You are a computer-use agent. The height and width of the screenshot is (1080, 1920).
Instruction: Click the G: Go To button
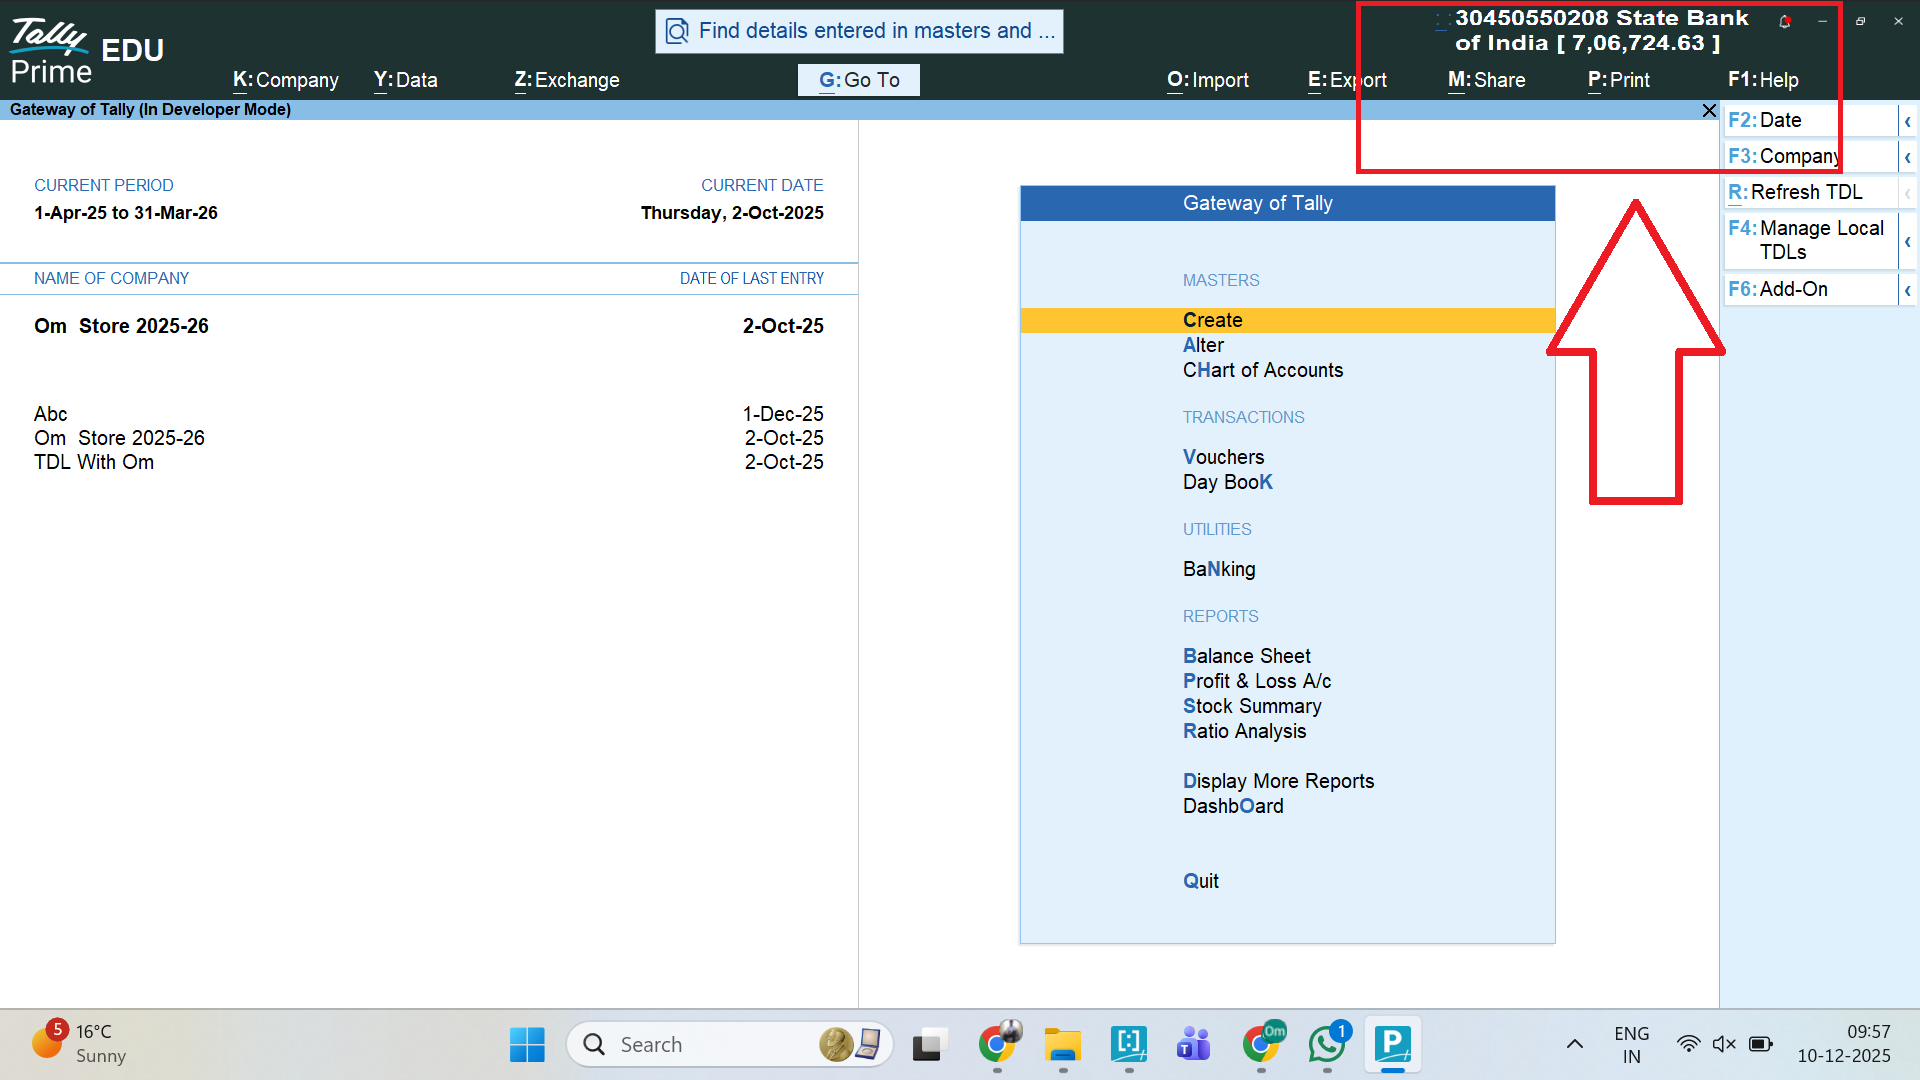(858, 80)
